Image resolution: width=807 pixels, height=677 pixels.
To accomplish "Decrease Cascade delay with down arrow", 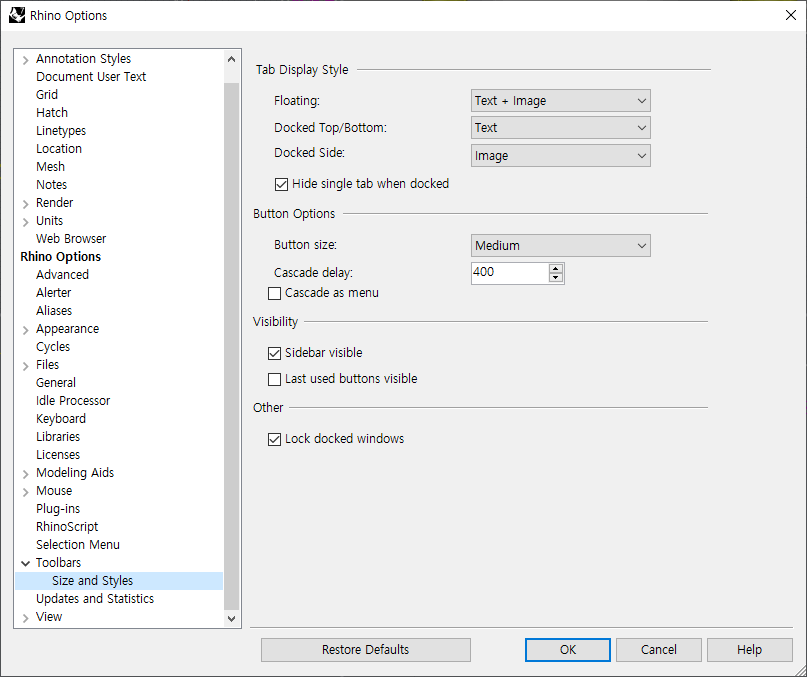I will coord(555,278).
